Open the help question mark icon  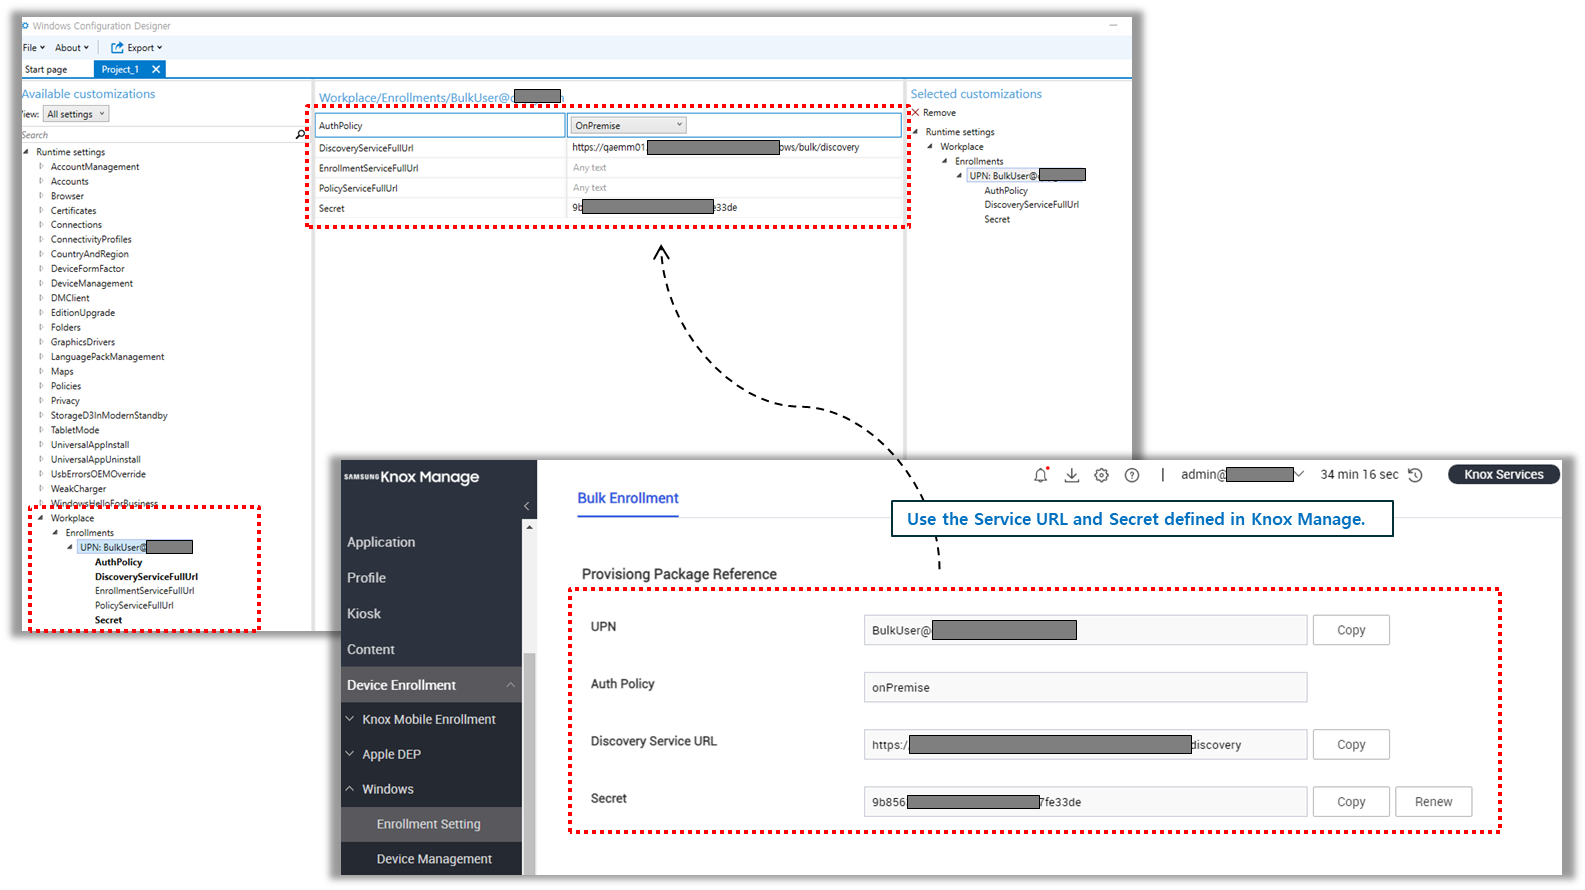click(x=1132, y=475)
